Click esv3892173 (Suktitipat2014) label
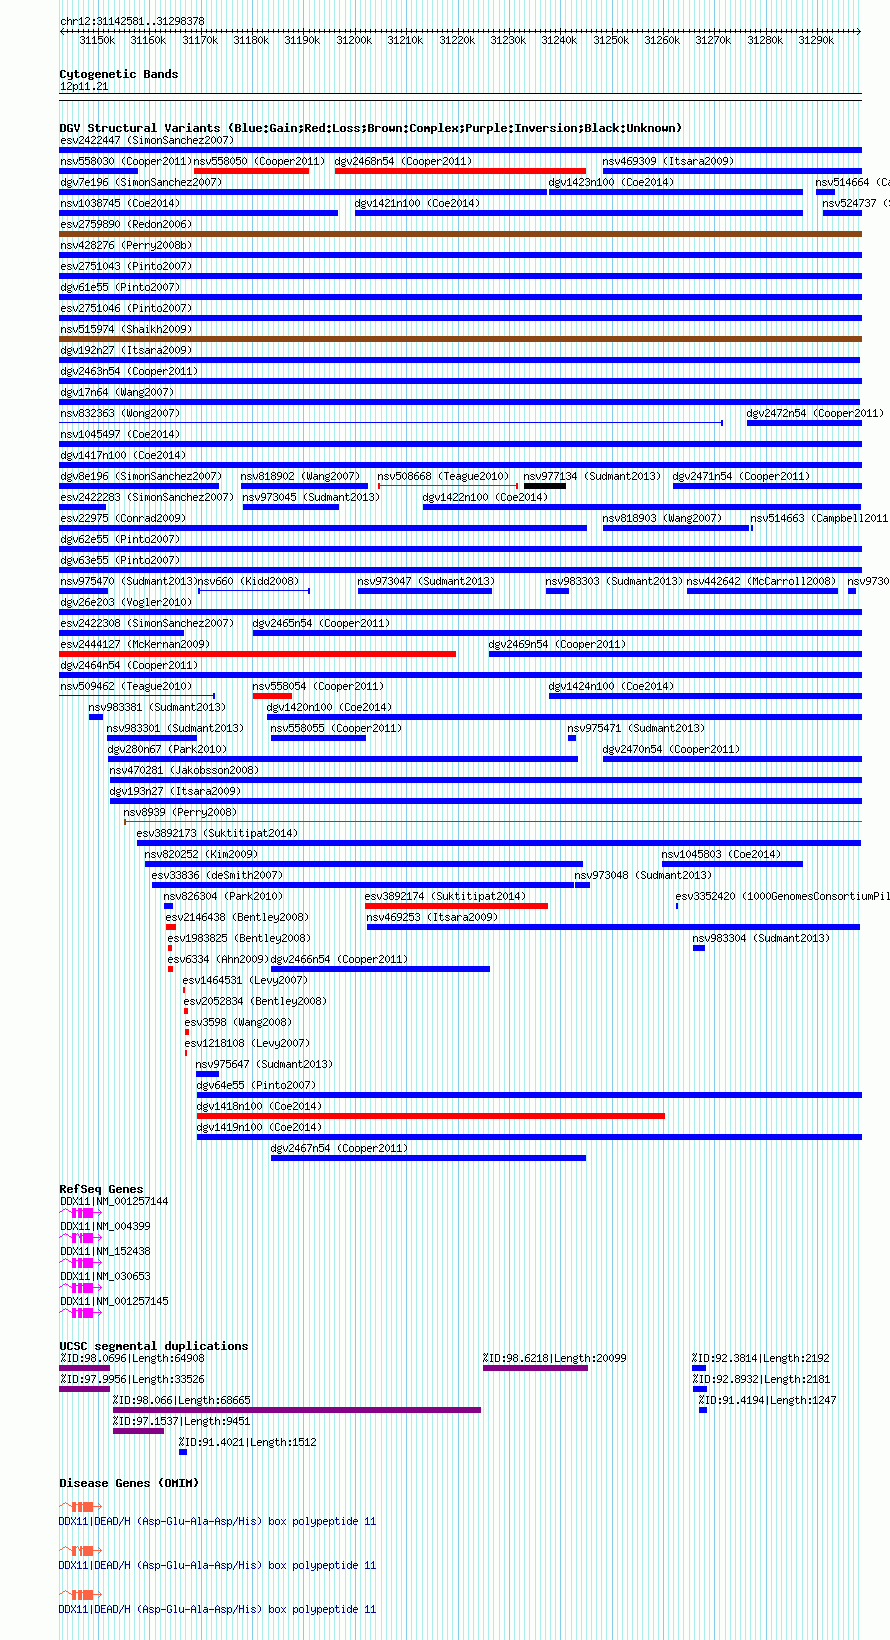890x1640 pixels. 217,833
